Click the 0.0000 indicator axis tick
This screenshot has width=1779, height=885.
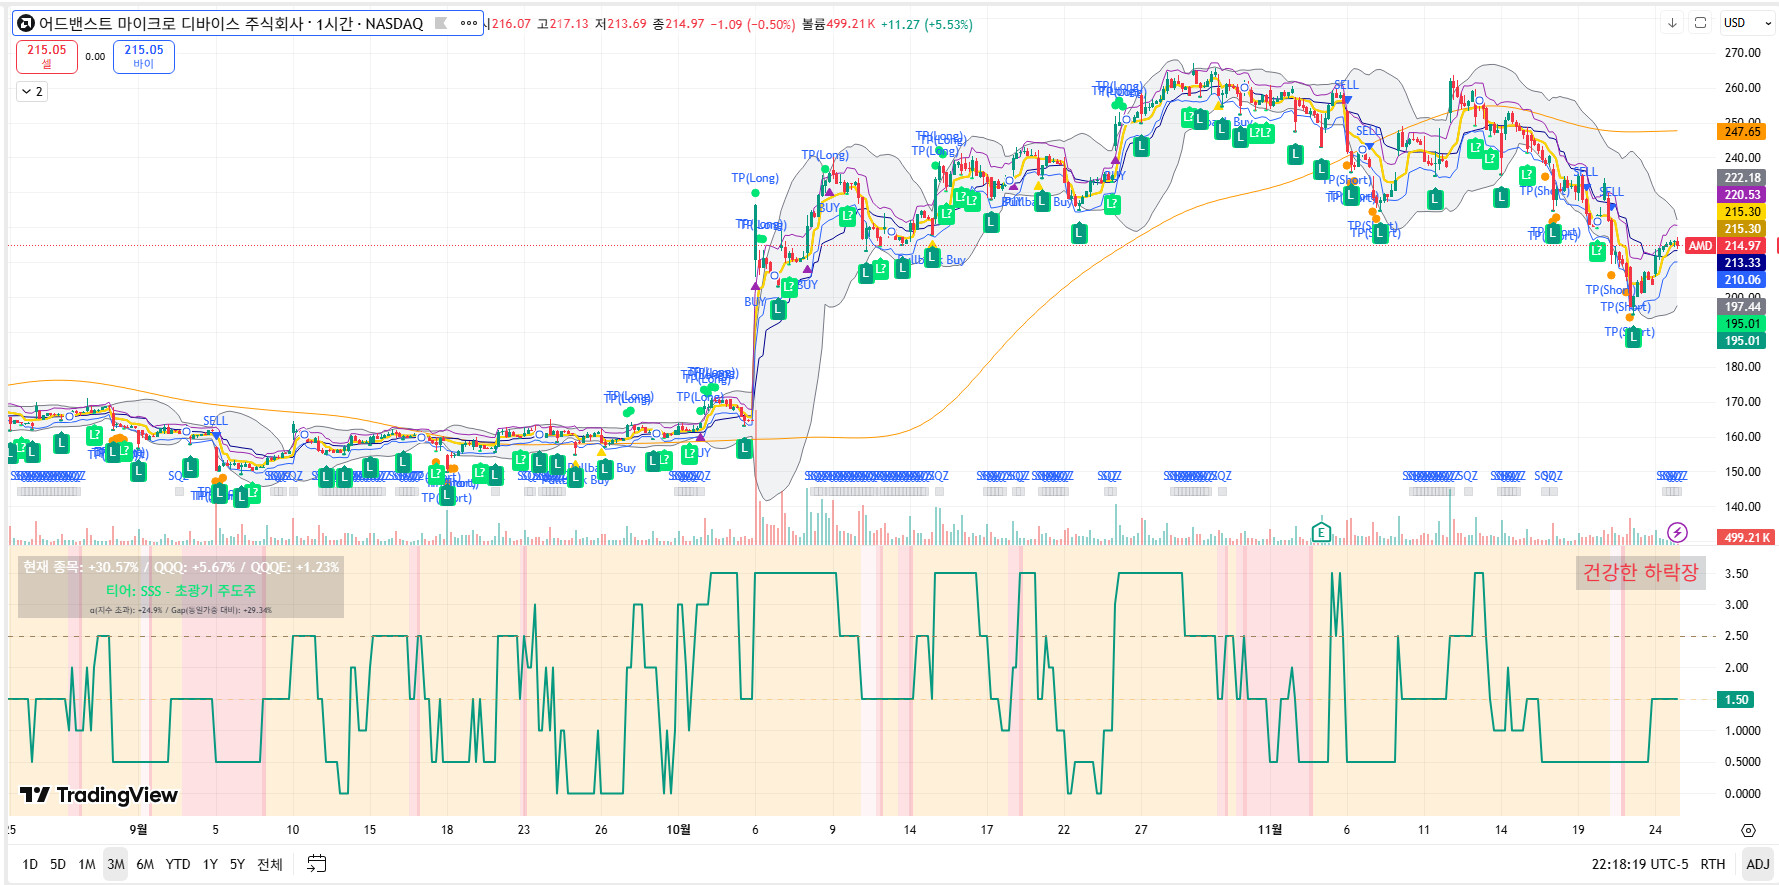click(1742, 794)
